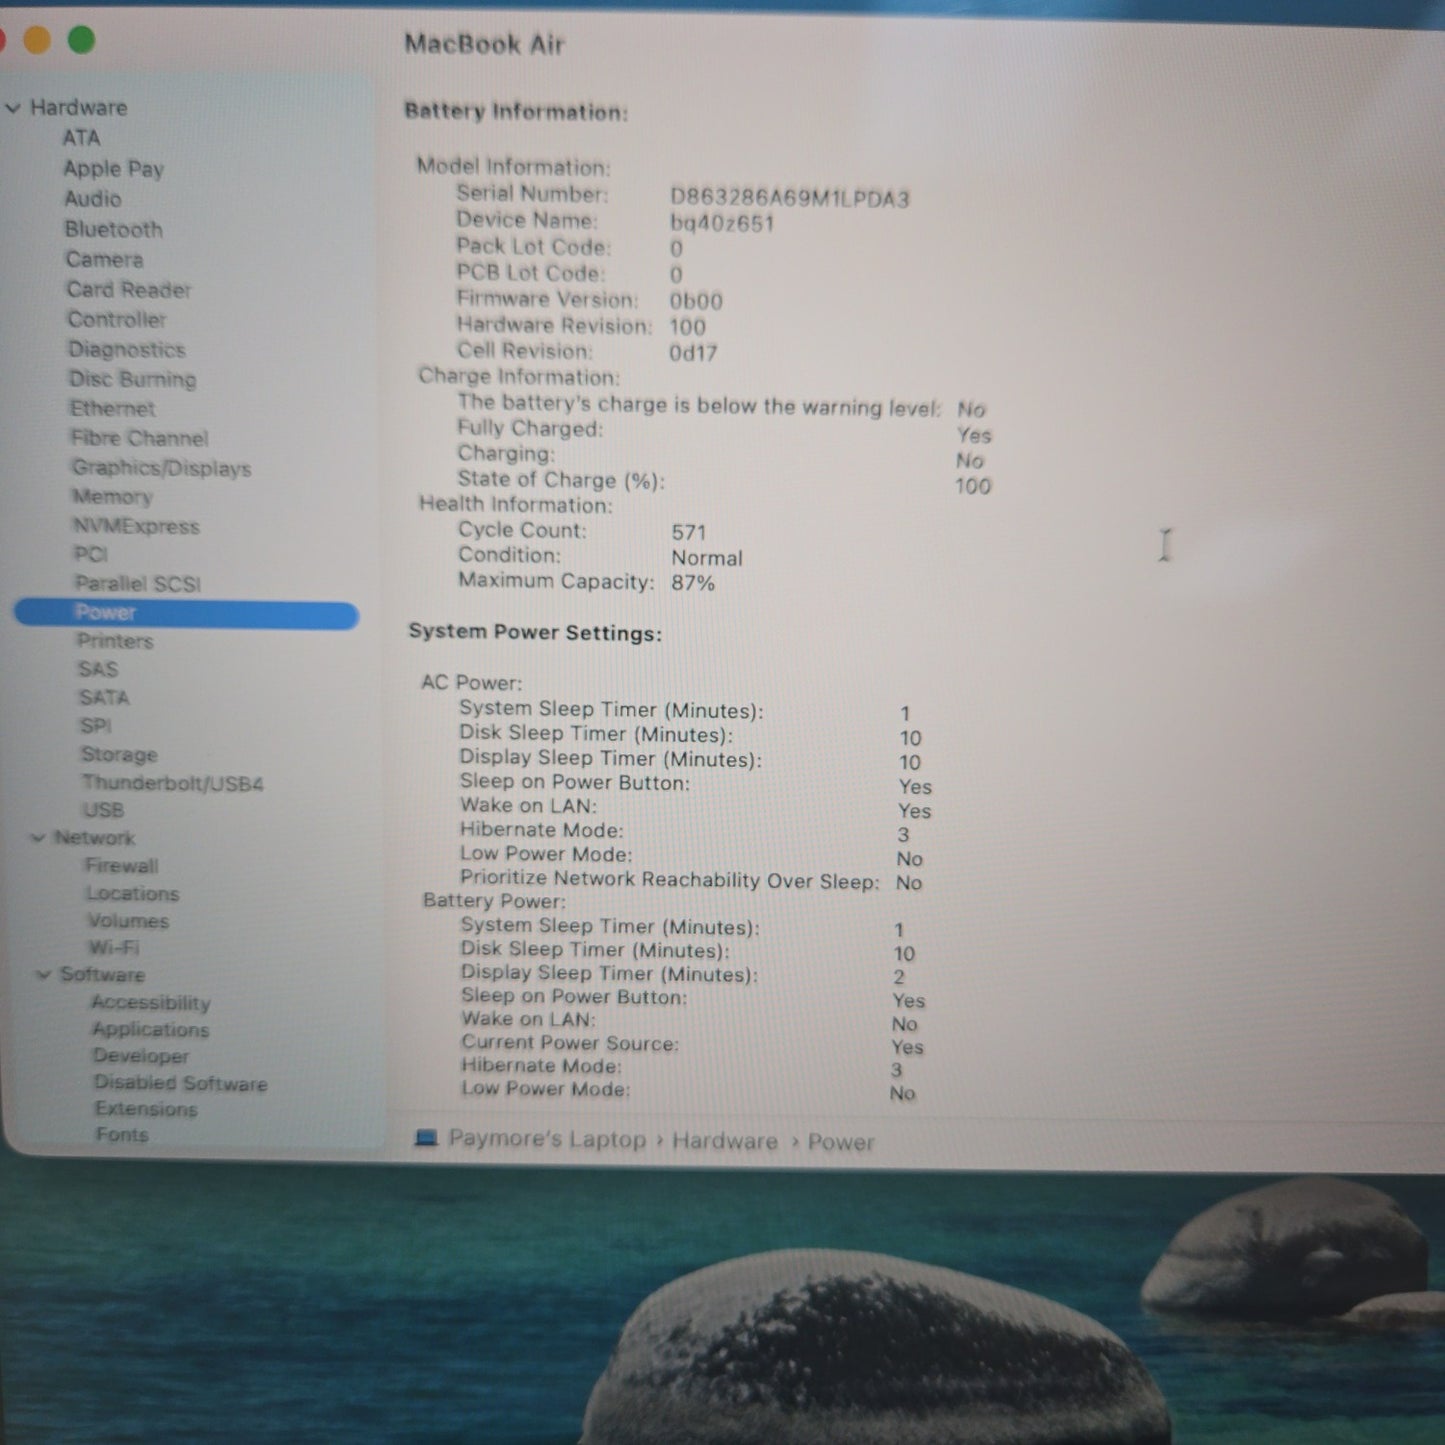The width and height of the screenshot is (1445, 1445).
Task: Select the highlighted Power entry
Action: click(186, 613)
